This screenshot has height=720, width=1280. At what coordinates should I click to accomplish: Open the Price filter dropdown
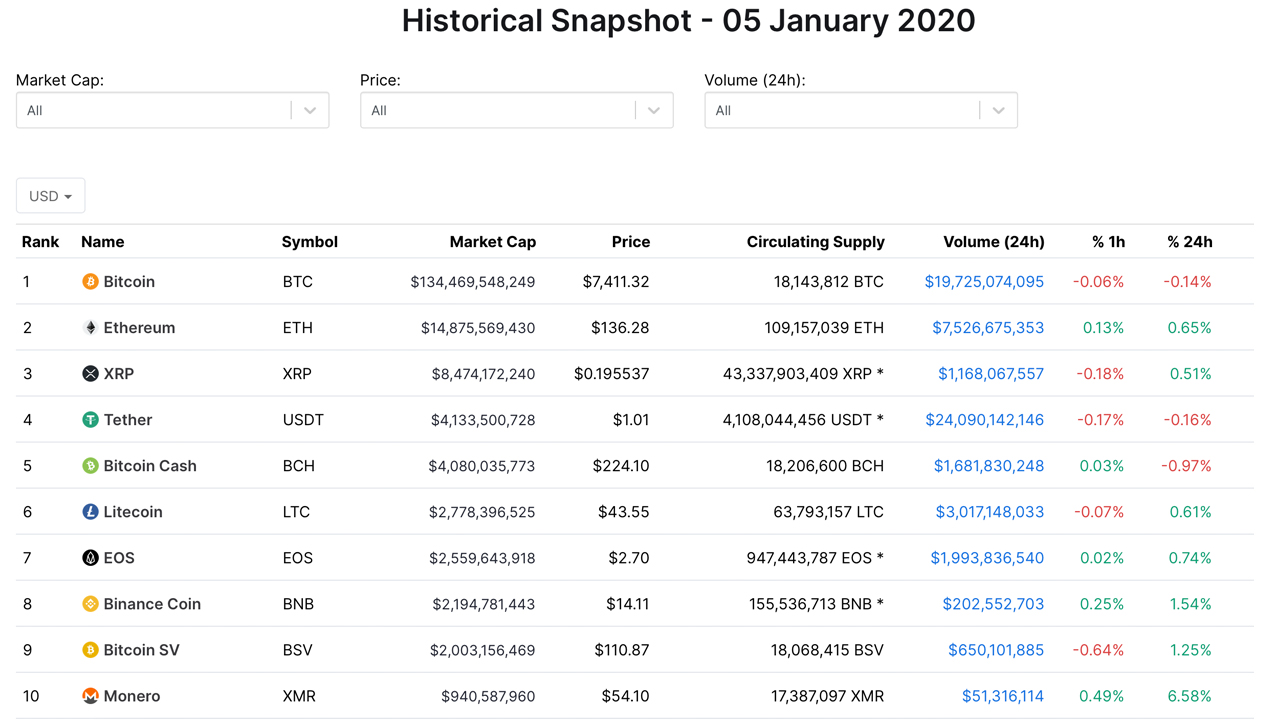click(x=516, y=110)
